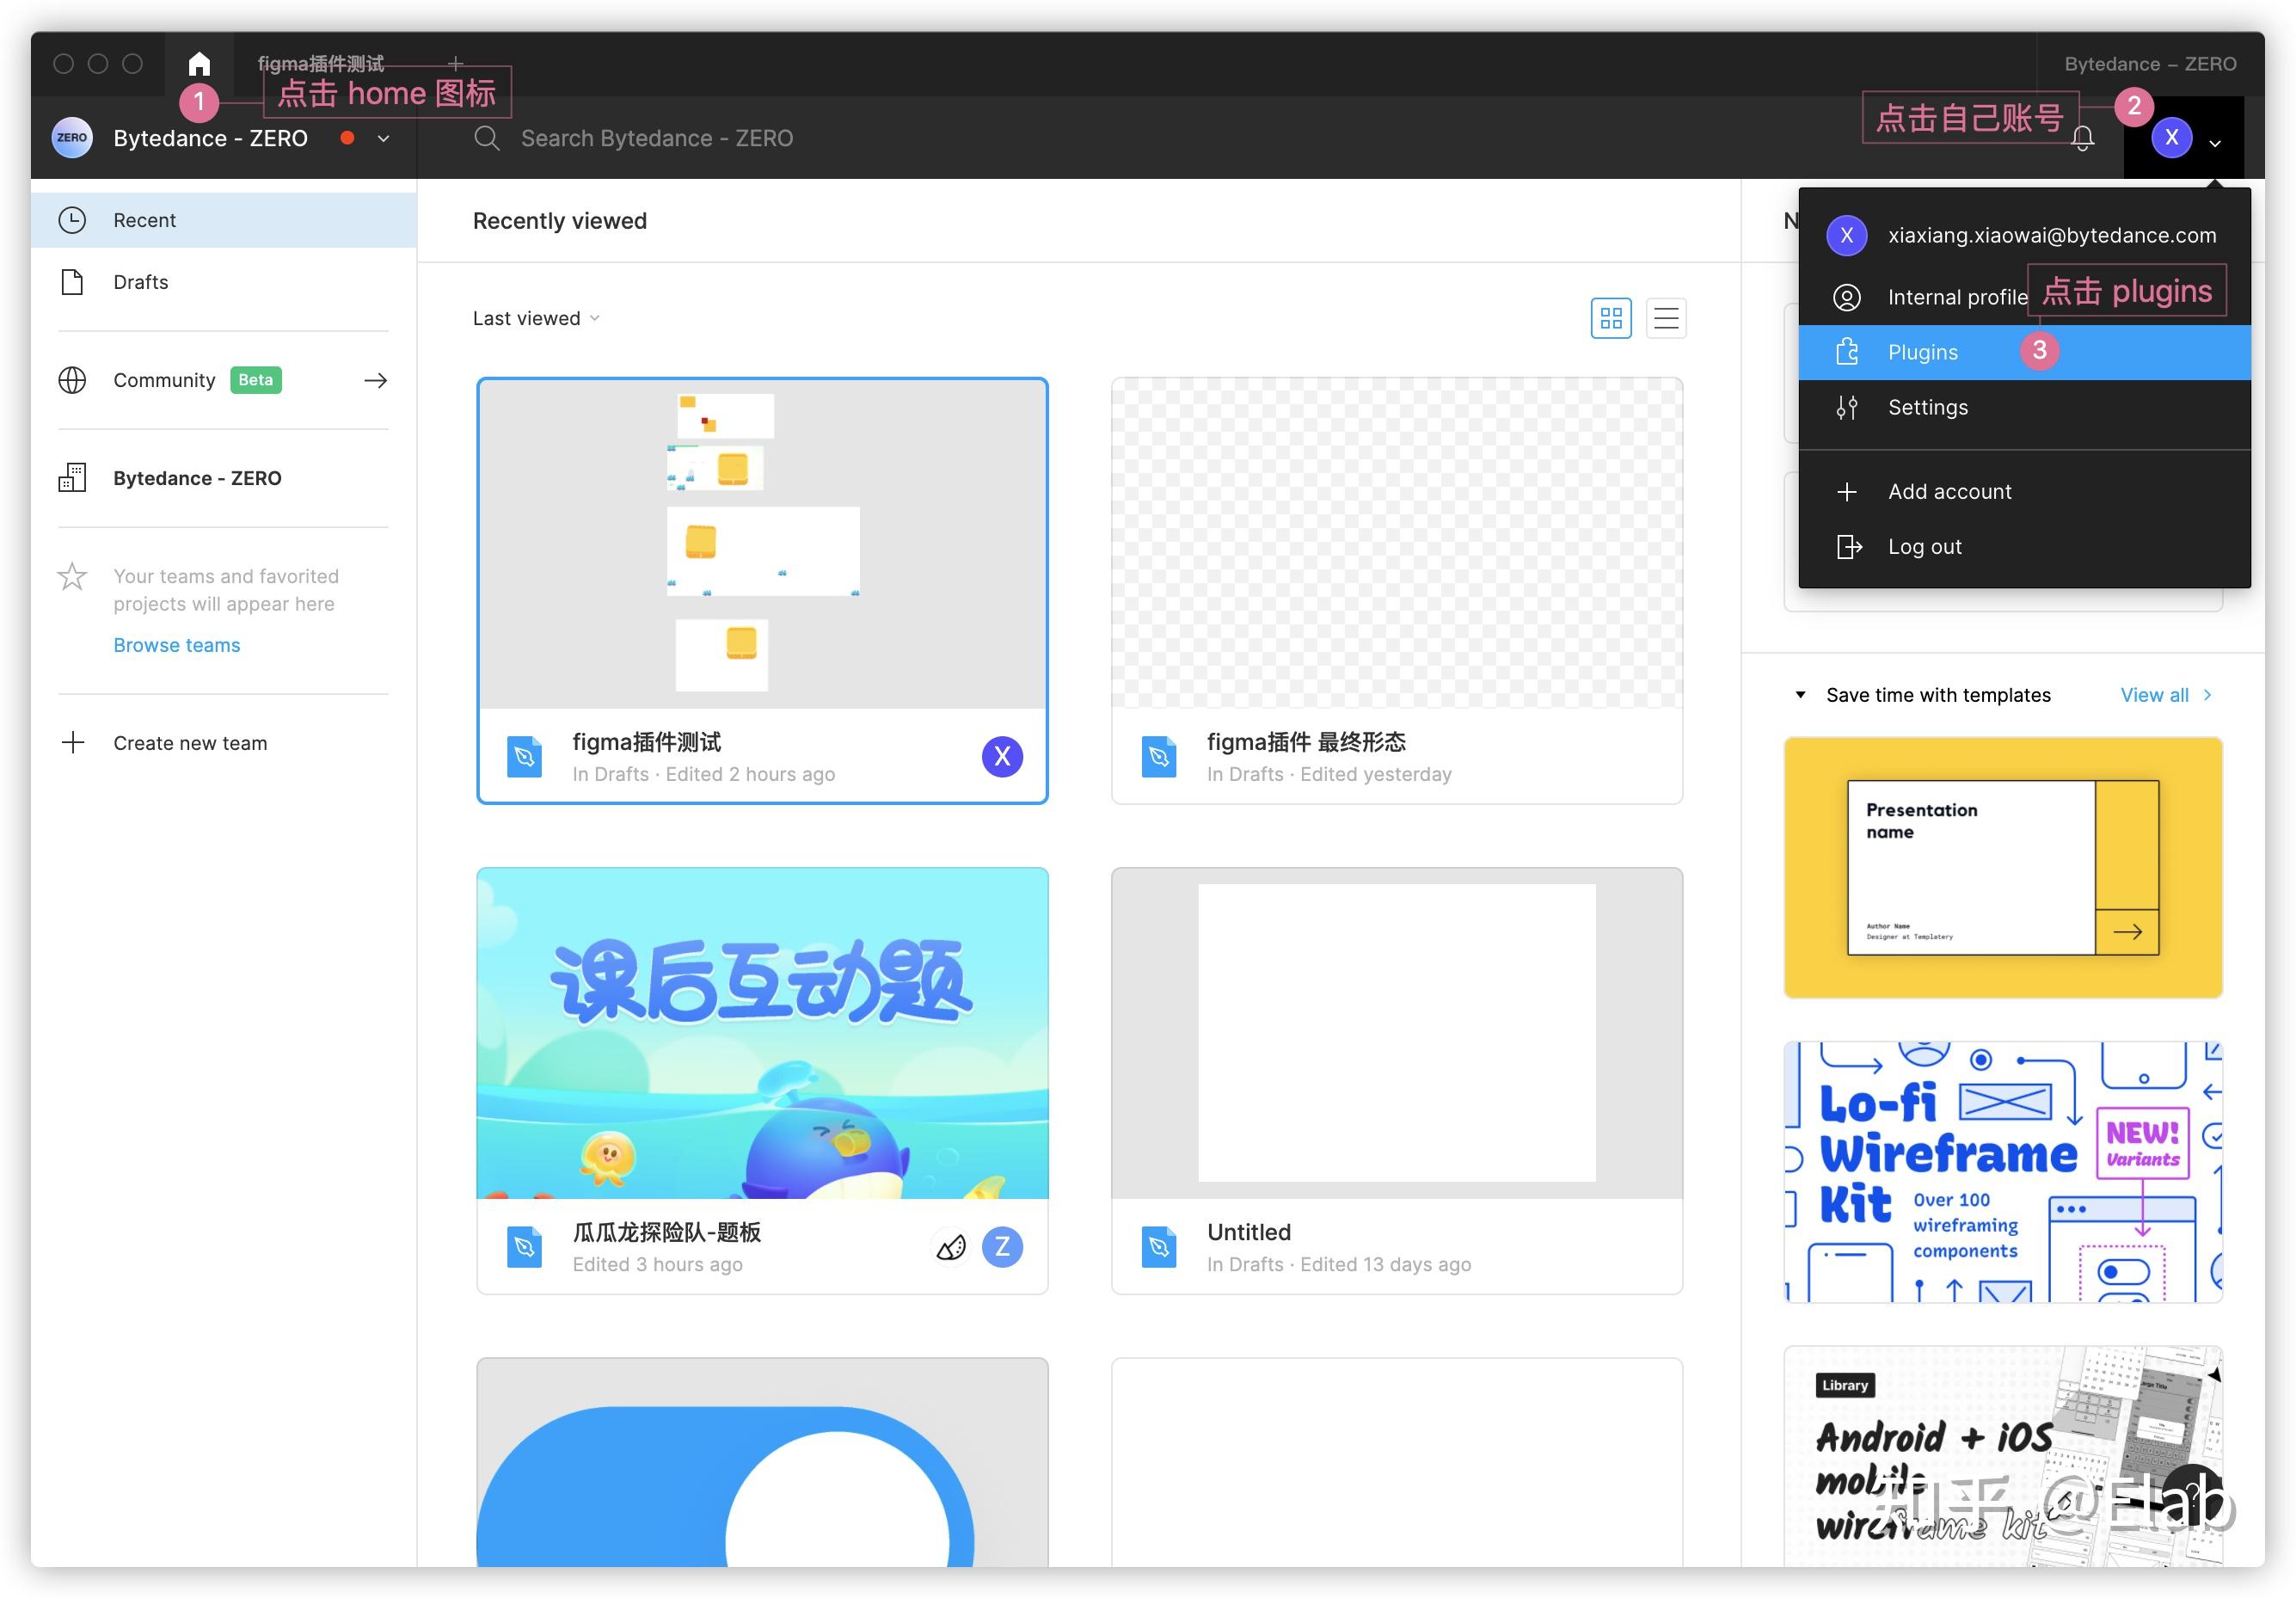Viewport: 2296px width, 1598px height.
Task: Switch to grid view layout
Action: pos(1610,318)
